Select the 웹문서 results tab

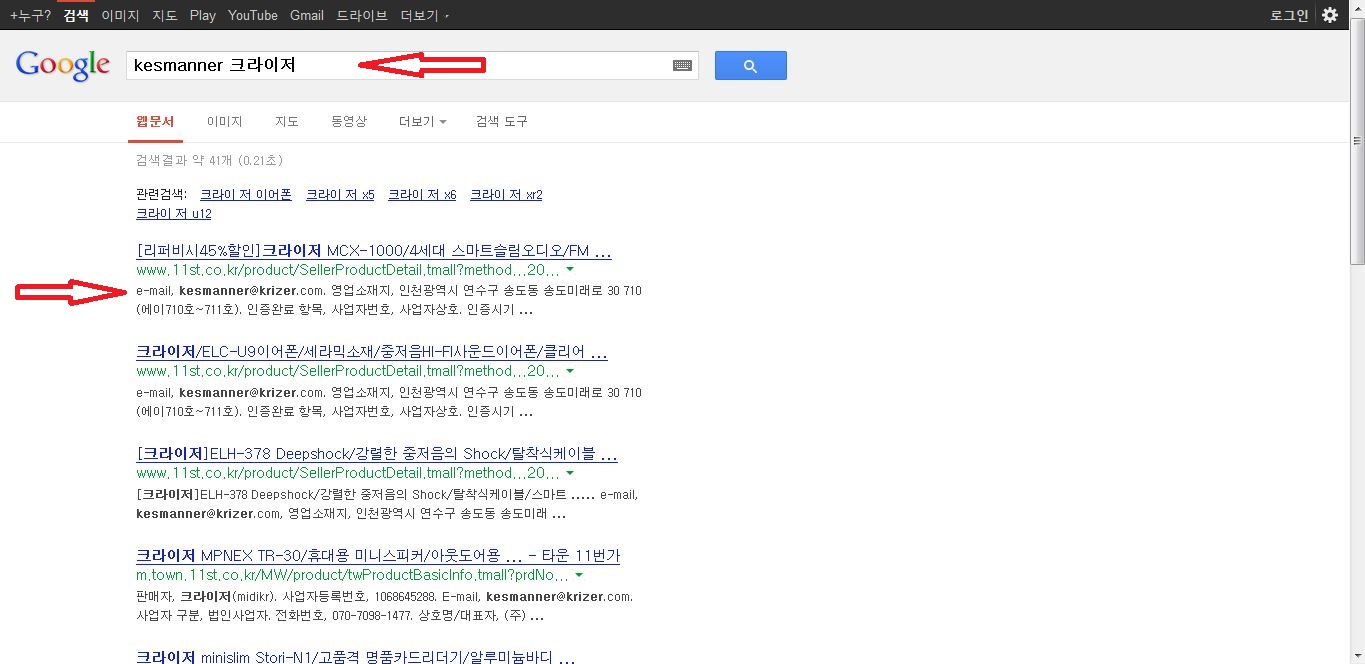click(155, 121)
